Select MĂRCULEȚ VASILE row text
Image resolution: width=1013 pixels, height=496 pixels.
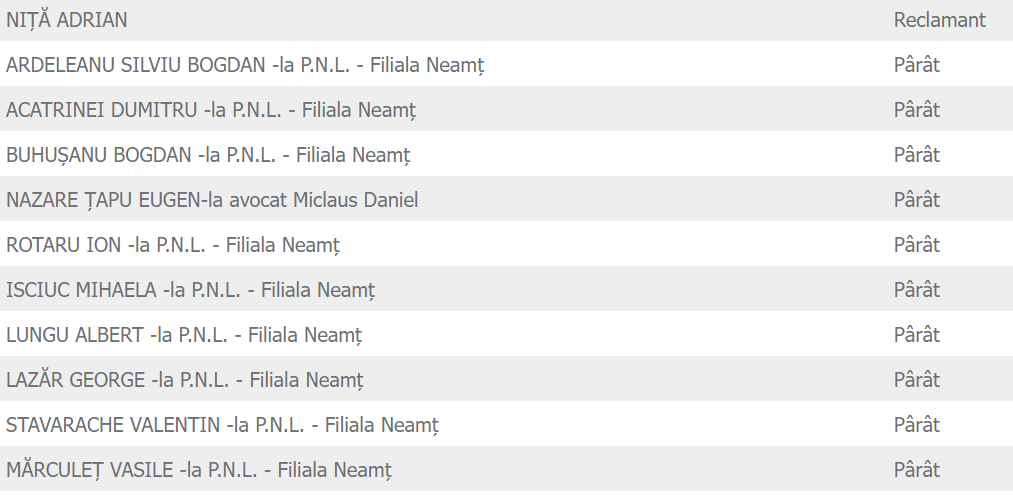click(x=199, y=470)
